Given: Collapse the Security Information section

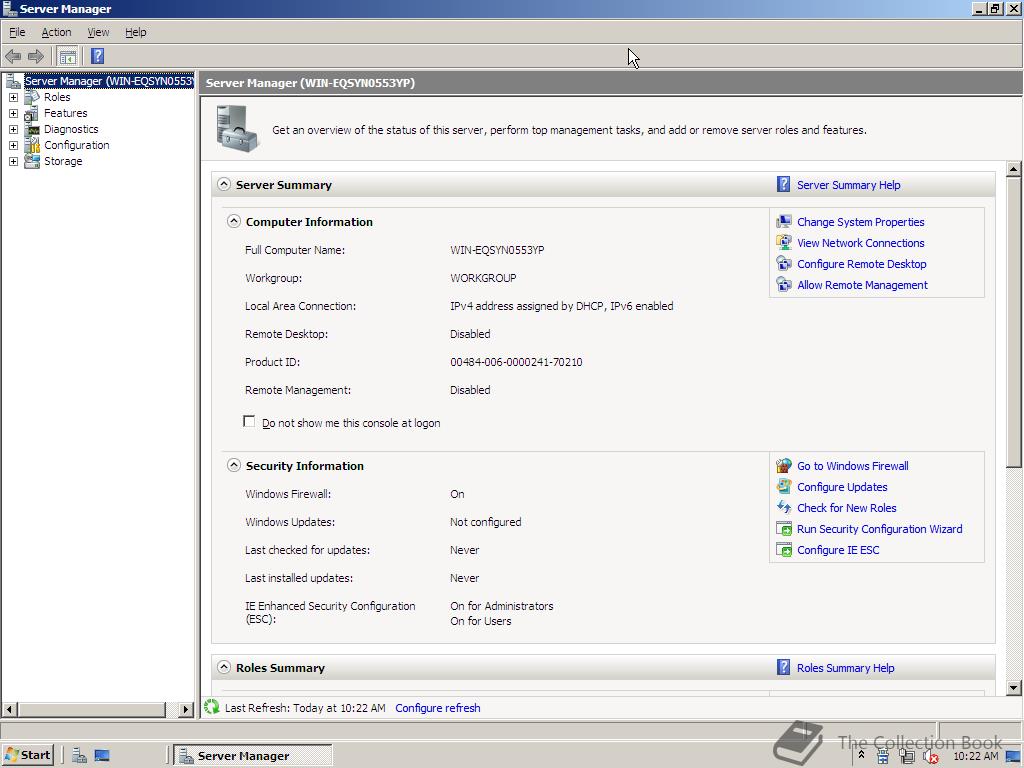Looking at the screenshot, I should coord(234,465).
